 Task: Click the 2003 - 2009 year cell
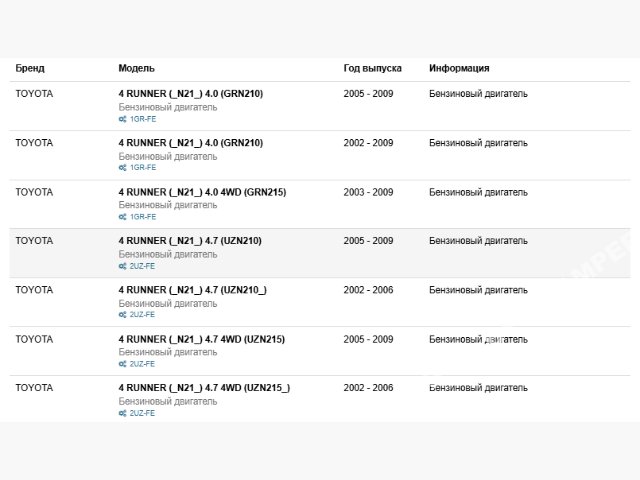(x=368, y=192)
